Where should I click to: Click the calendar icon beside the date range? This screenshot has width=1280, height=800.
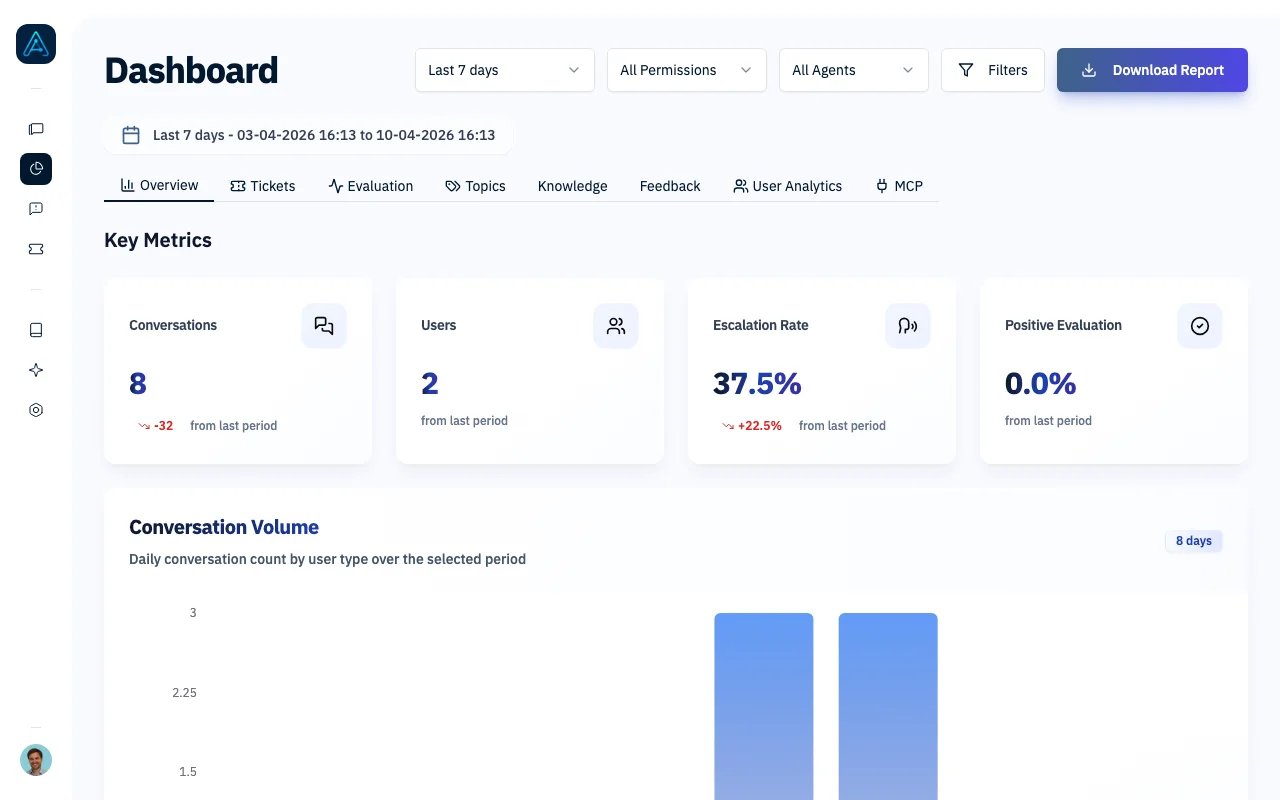(x=131, y=135)
